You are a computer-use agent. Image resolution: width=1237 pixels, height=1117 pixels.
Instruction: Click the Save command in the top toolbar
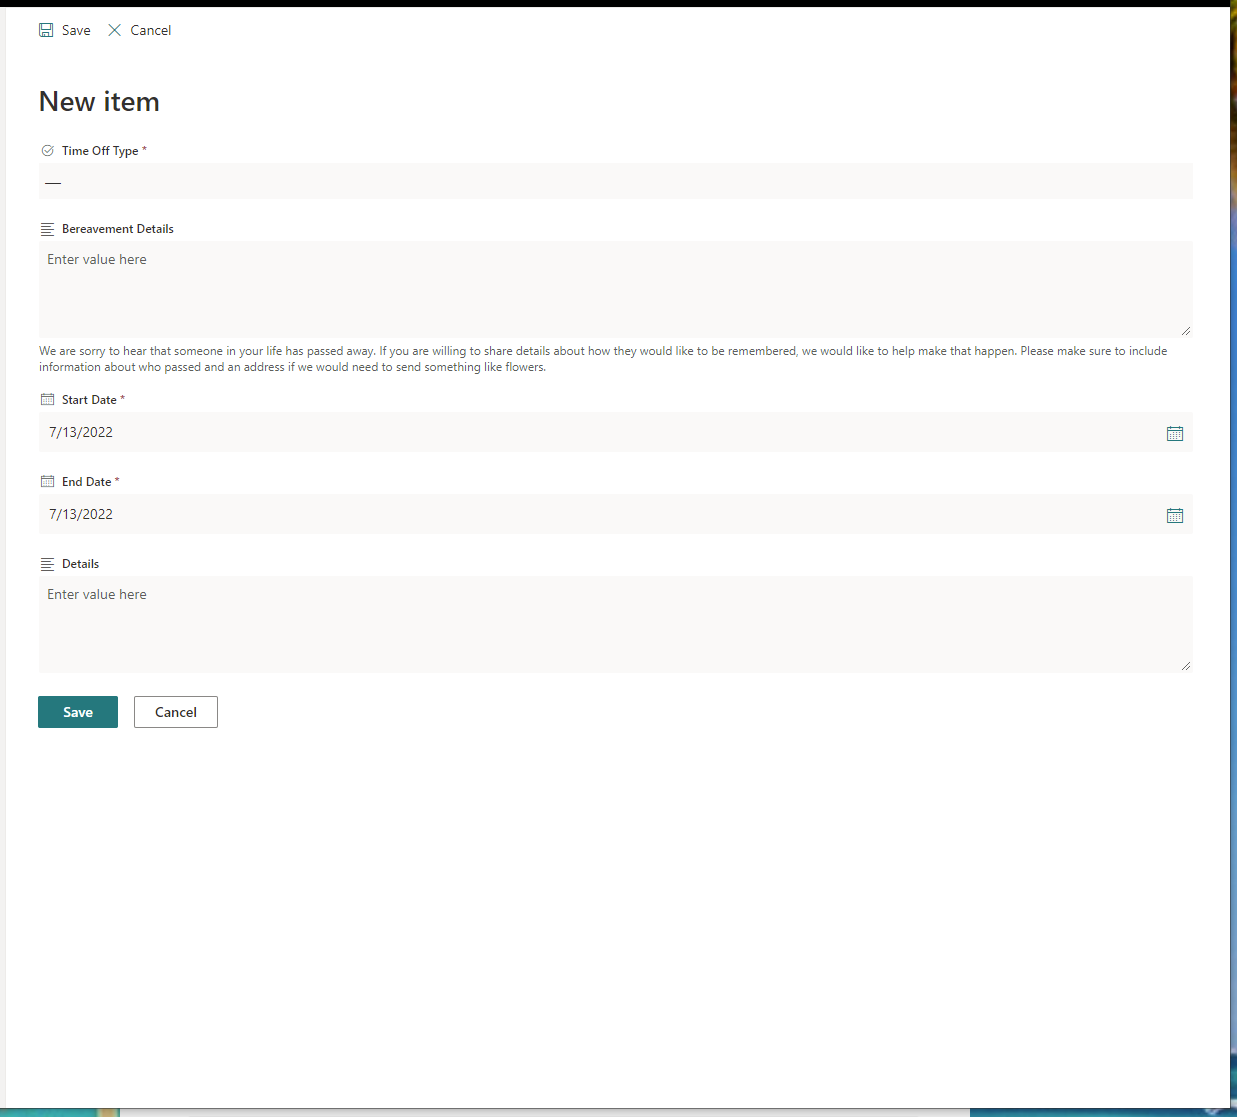coord(65,30)
